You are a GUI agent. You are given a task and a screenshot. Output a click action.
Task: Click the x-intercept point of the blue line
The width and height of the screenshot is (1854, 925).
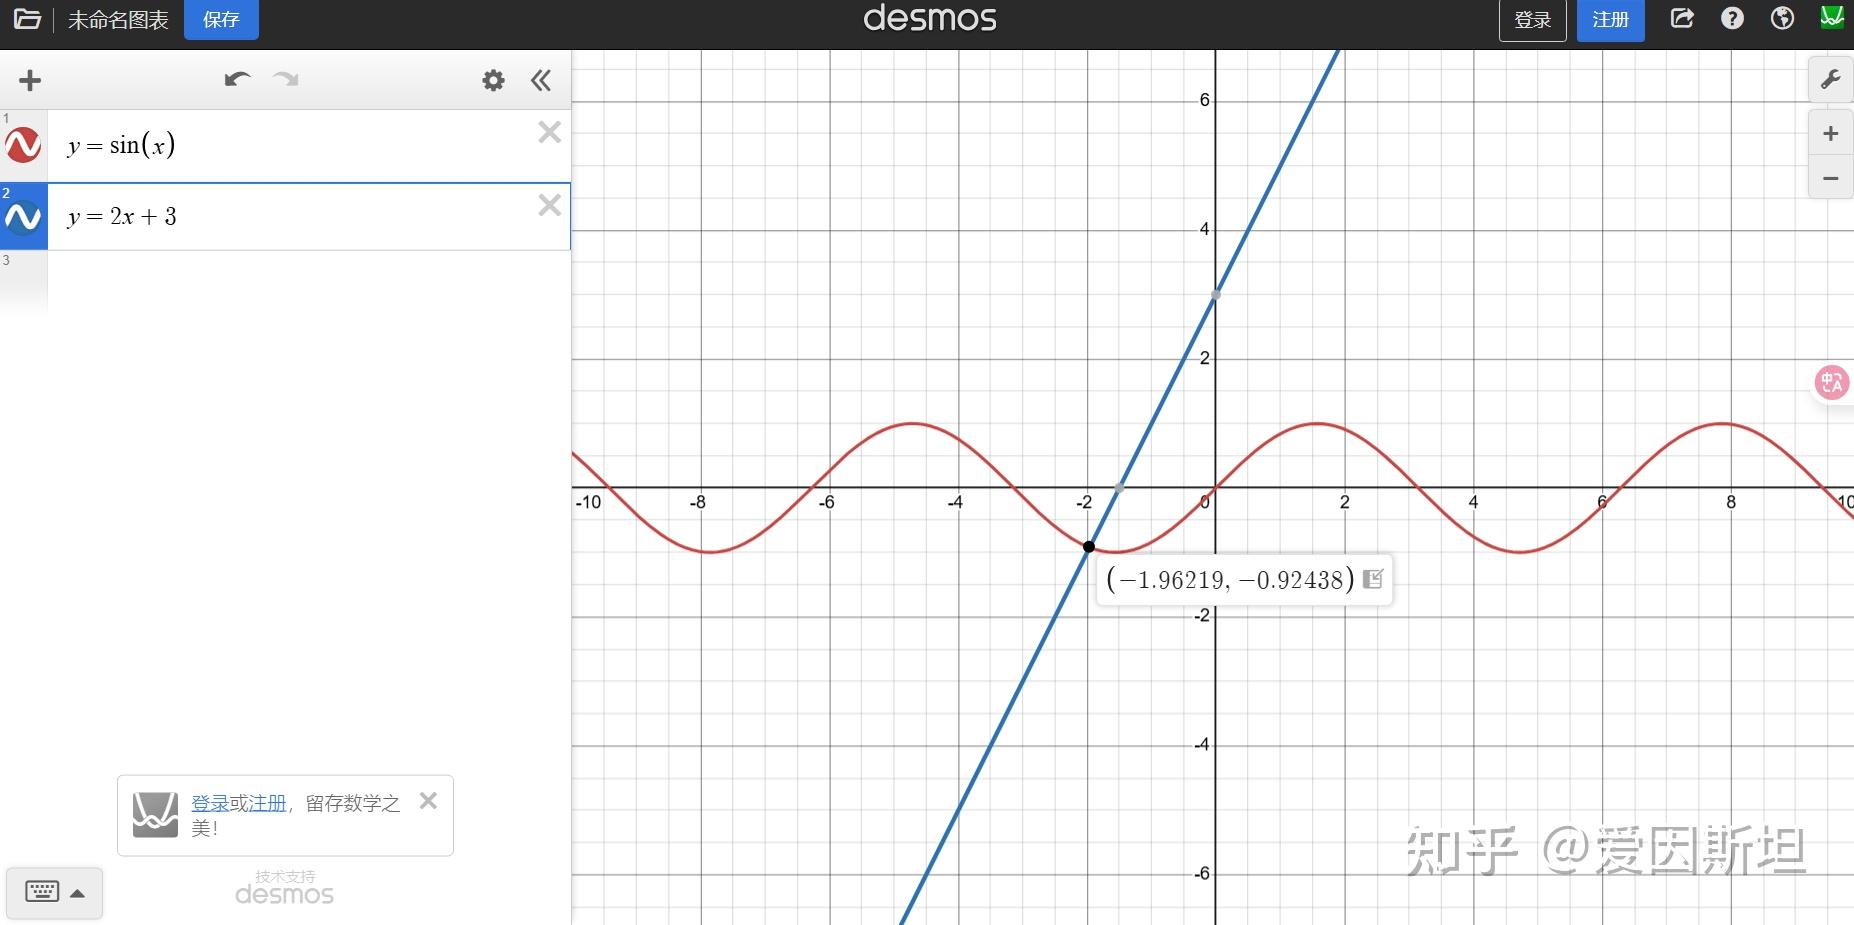click(1119, 488)
